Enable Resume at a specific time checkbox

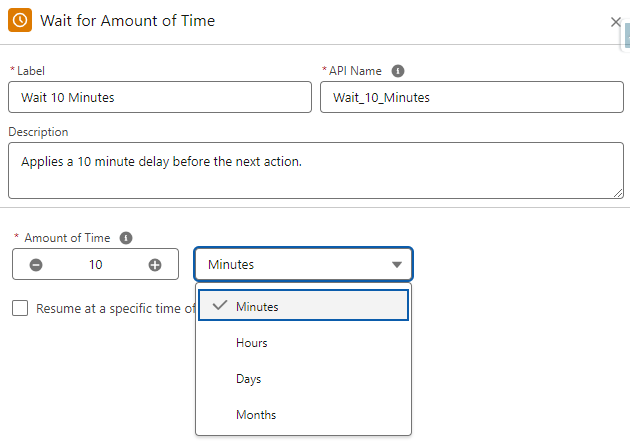click(x=20, y=308)
